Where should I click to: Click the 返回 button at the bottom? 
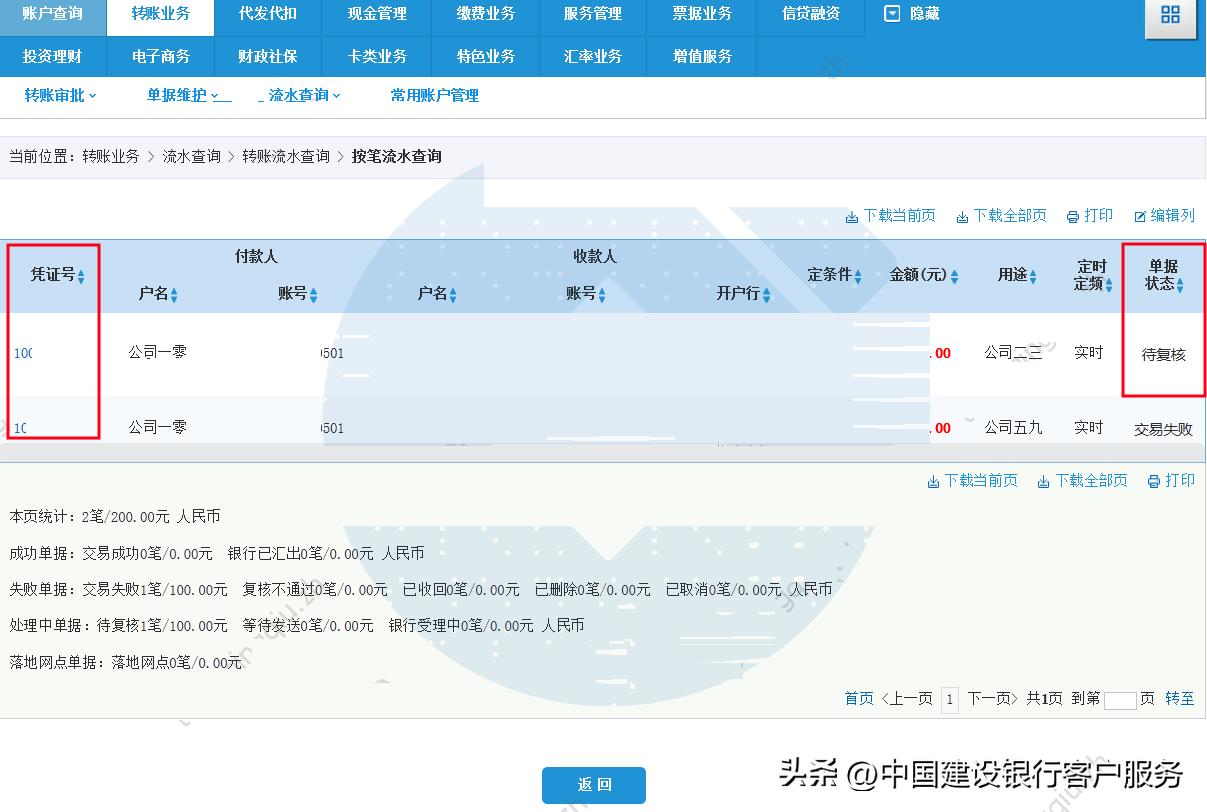(x=593, y=785)
